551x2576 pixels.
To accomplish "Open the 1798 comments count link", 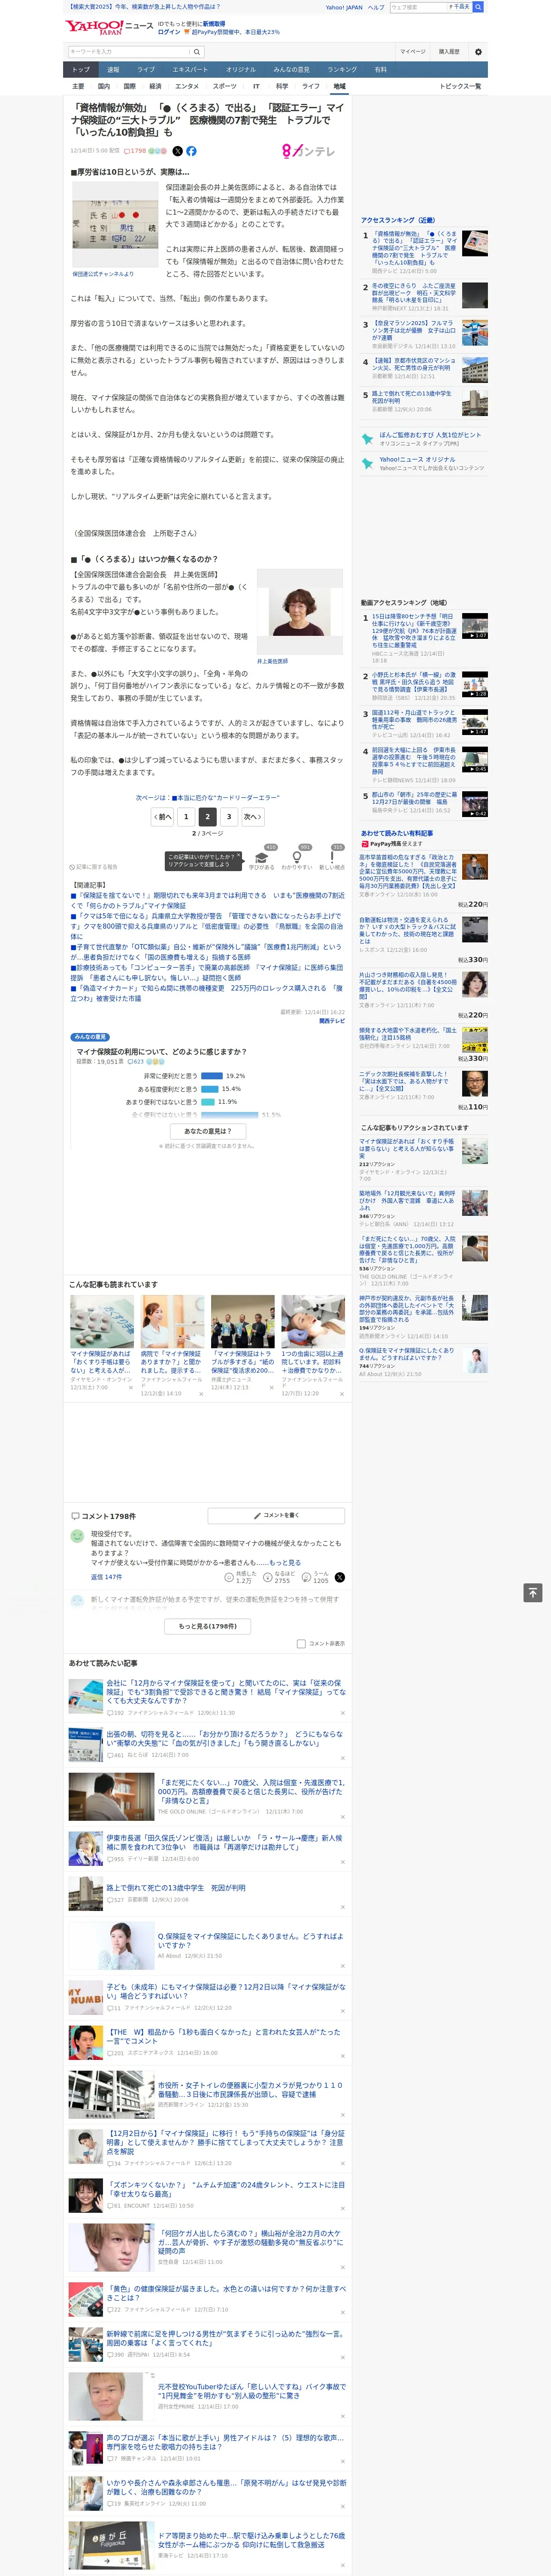I will point(135,151).
